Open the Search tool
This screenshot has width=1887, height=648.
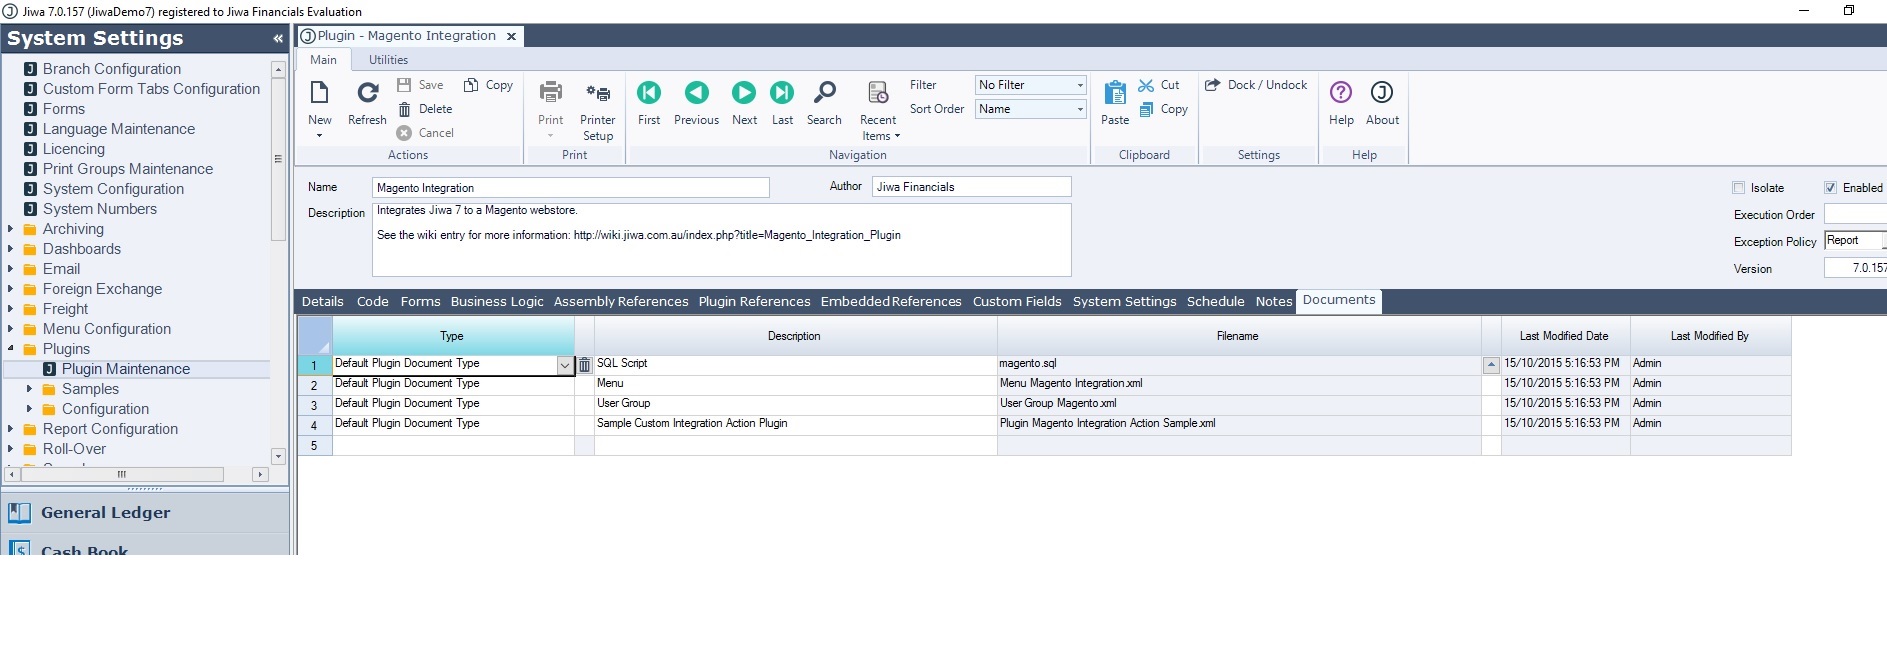(x=824, y=94)
